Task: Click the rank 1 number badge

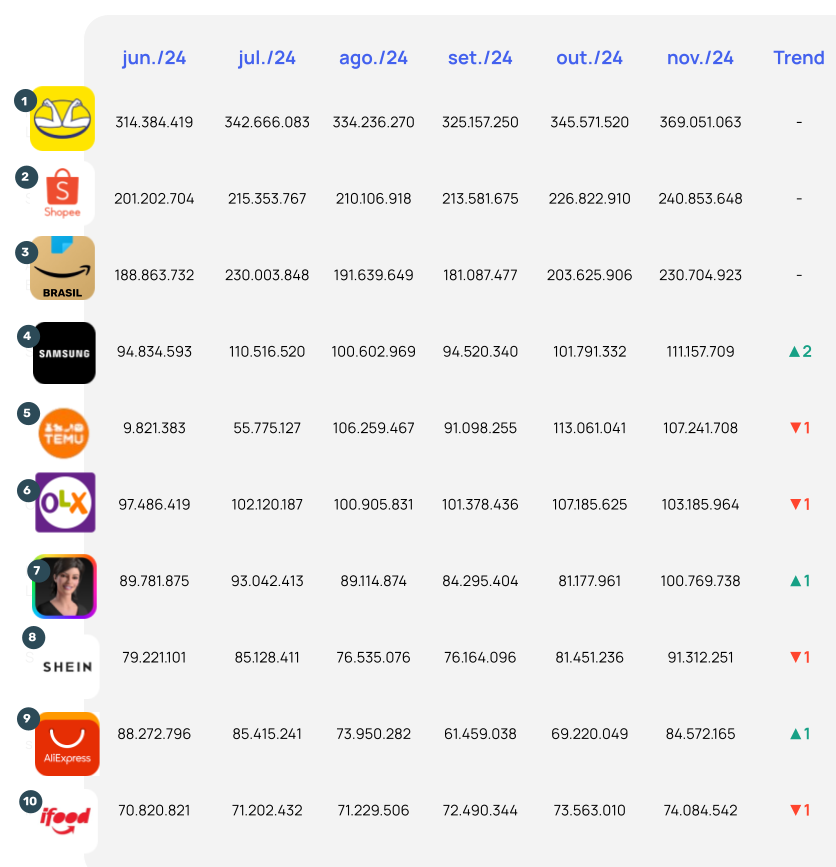Action: point(24,100)
